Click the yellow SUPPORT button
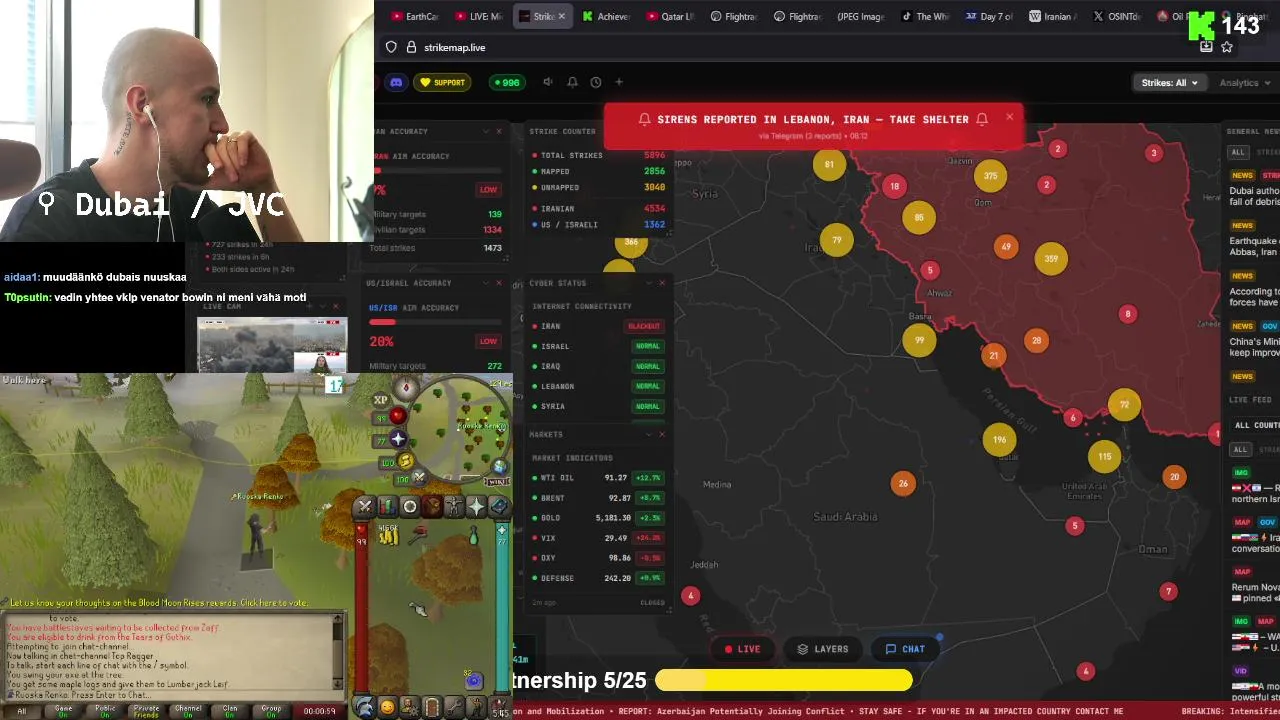 click(x=442, y=83)
